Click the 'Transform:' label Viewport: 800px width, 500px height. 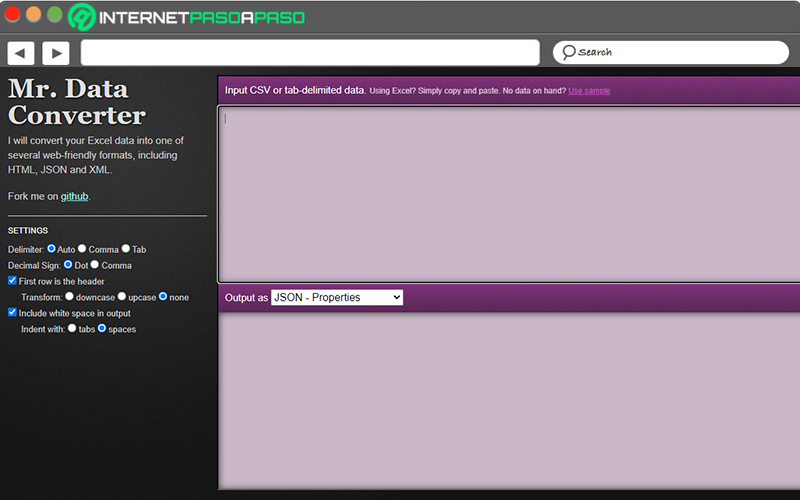[42, 297]
